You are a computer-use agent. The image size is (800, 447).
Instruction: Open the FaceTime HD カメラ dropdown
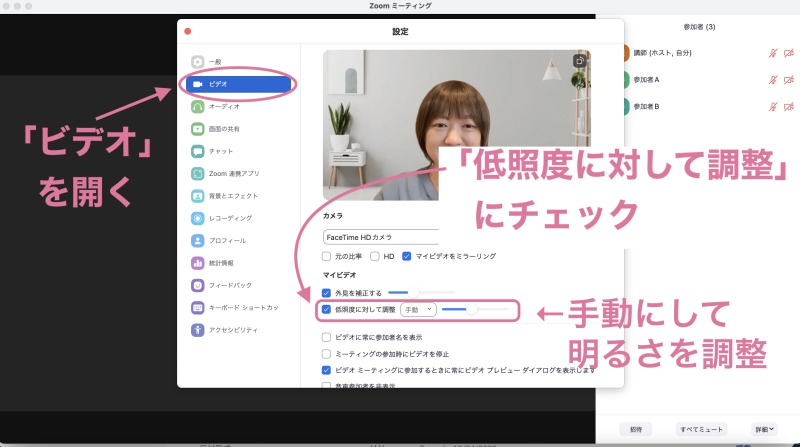(381, 237)
